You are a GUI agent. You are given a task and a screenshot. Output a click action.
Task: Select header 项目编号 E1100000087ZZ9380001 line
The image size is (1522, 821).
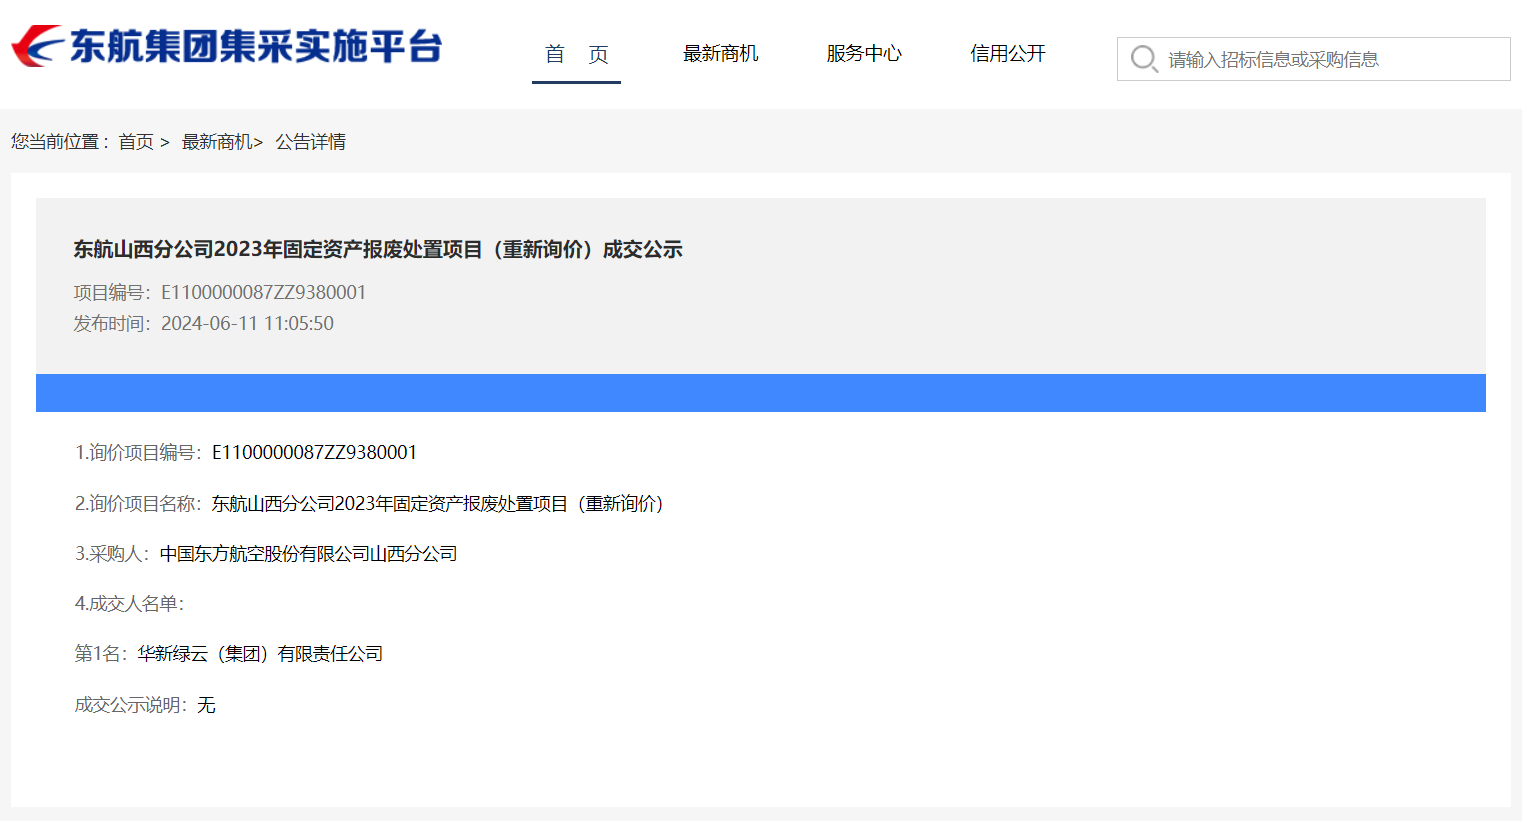pyautogui.click(x=220, y=292)
